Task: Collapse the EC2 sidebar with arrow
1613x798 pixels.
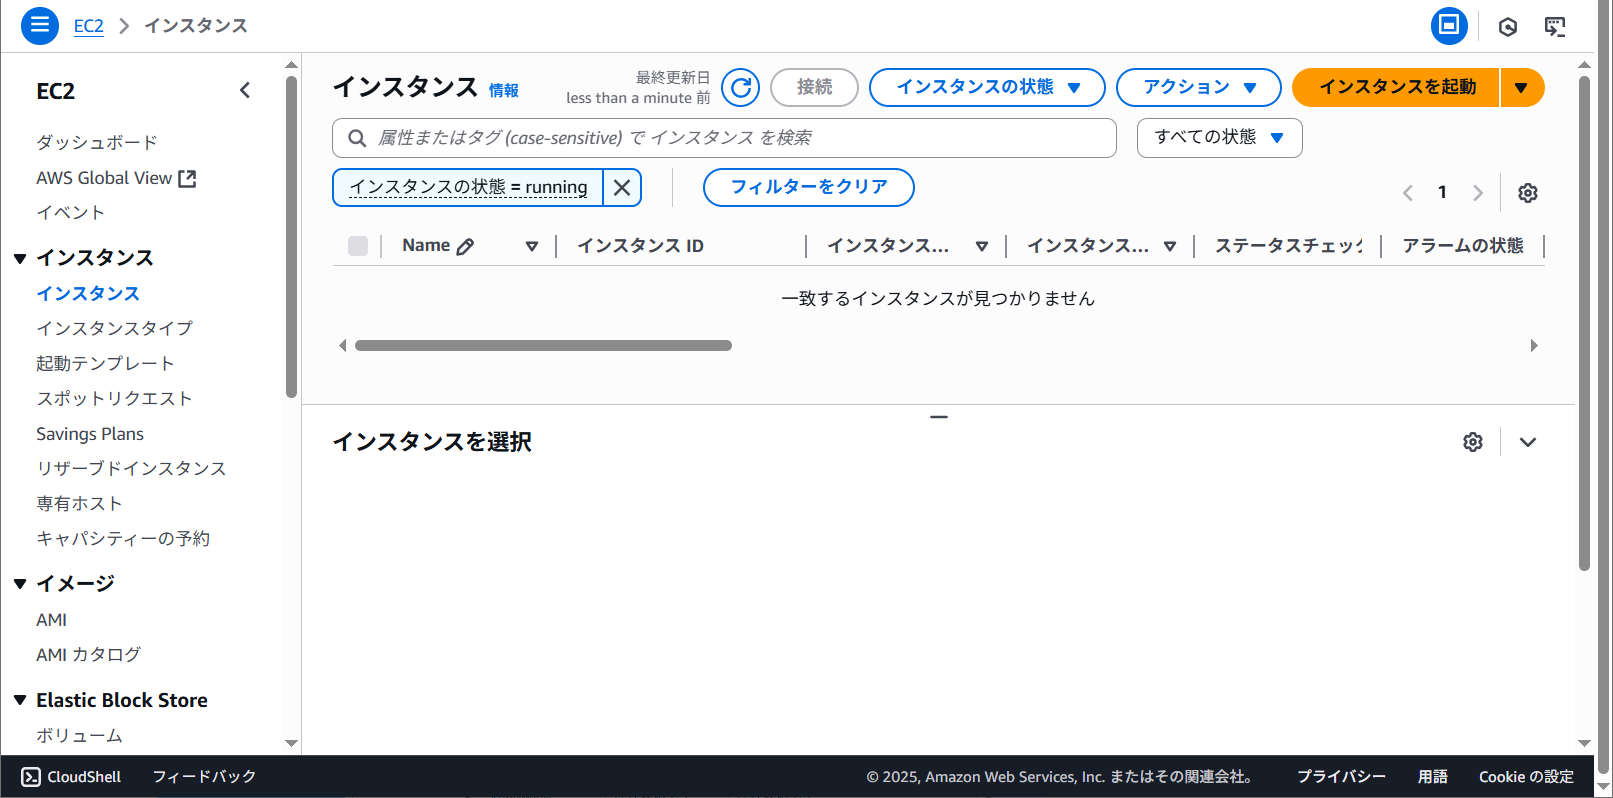Action: 245,91
